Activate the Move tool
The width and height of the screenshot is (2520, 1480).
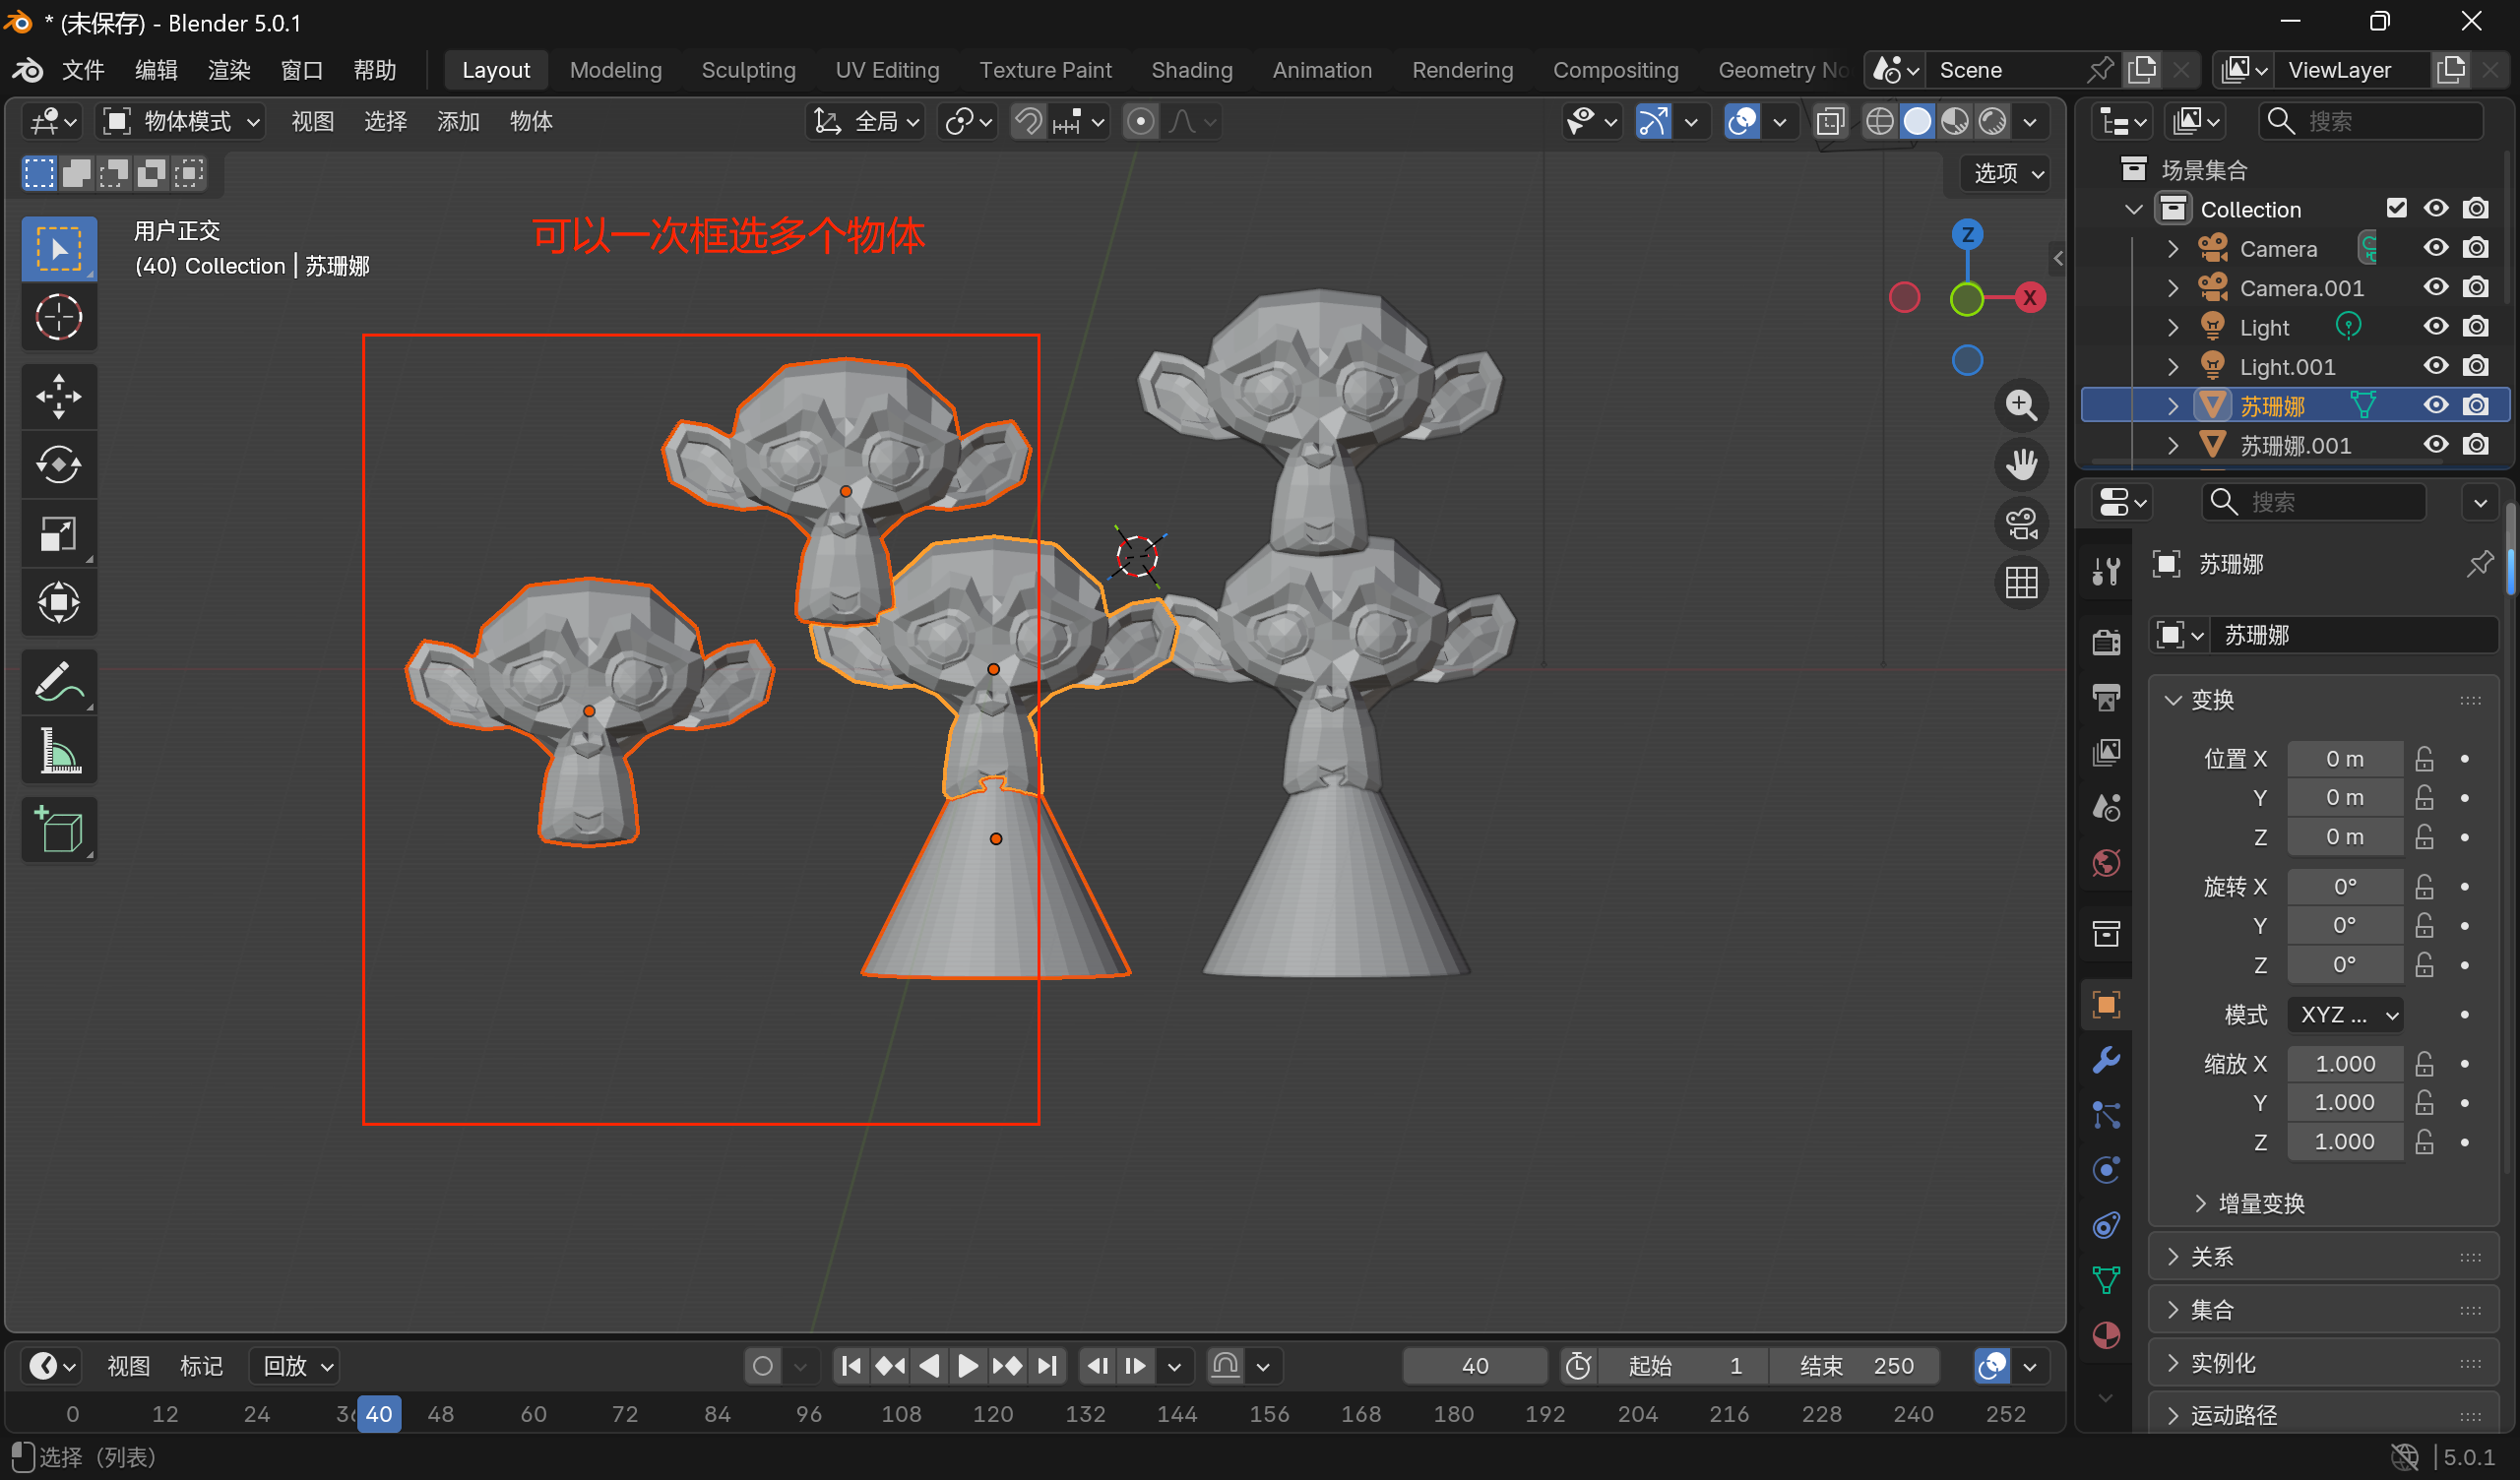tap(58, 396)
